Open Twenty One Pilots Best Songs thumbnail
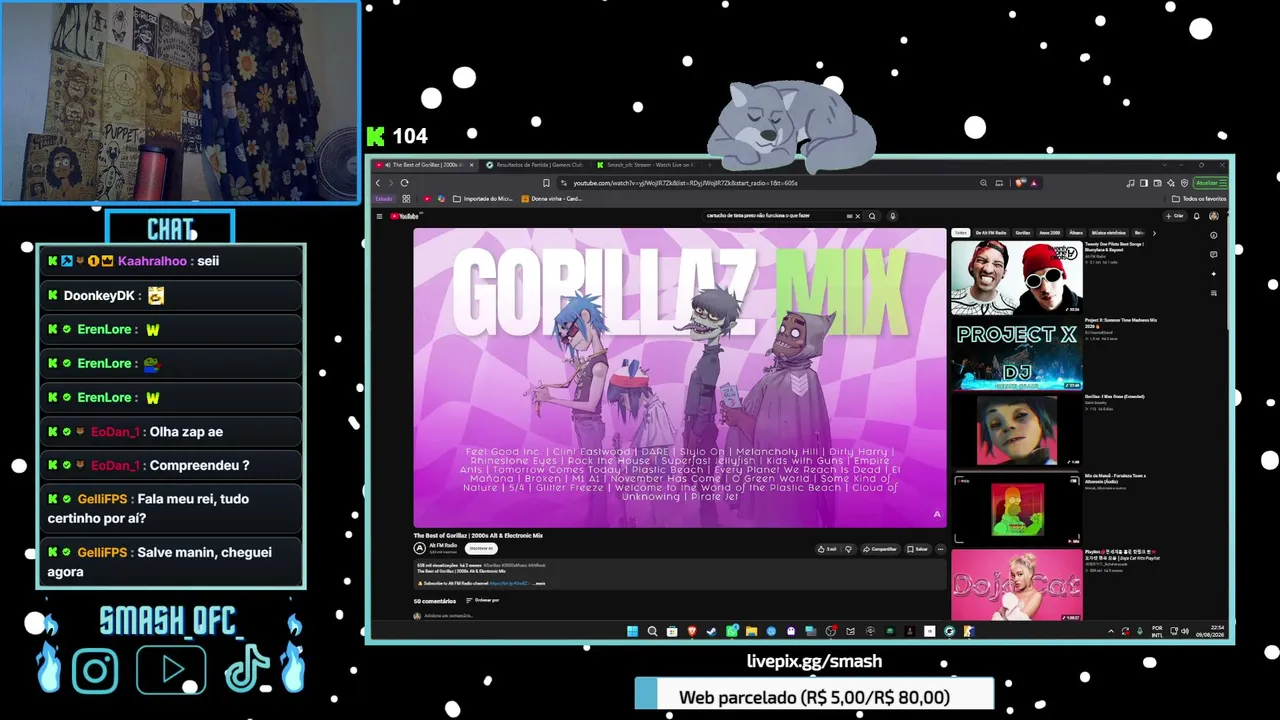1280x720 pixels. pyautogui.click(x=1017, y=277)
